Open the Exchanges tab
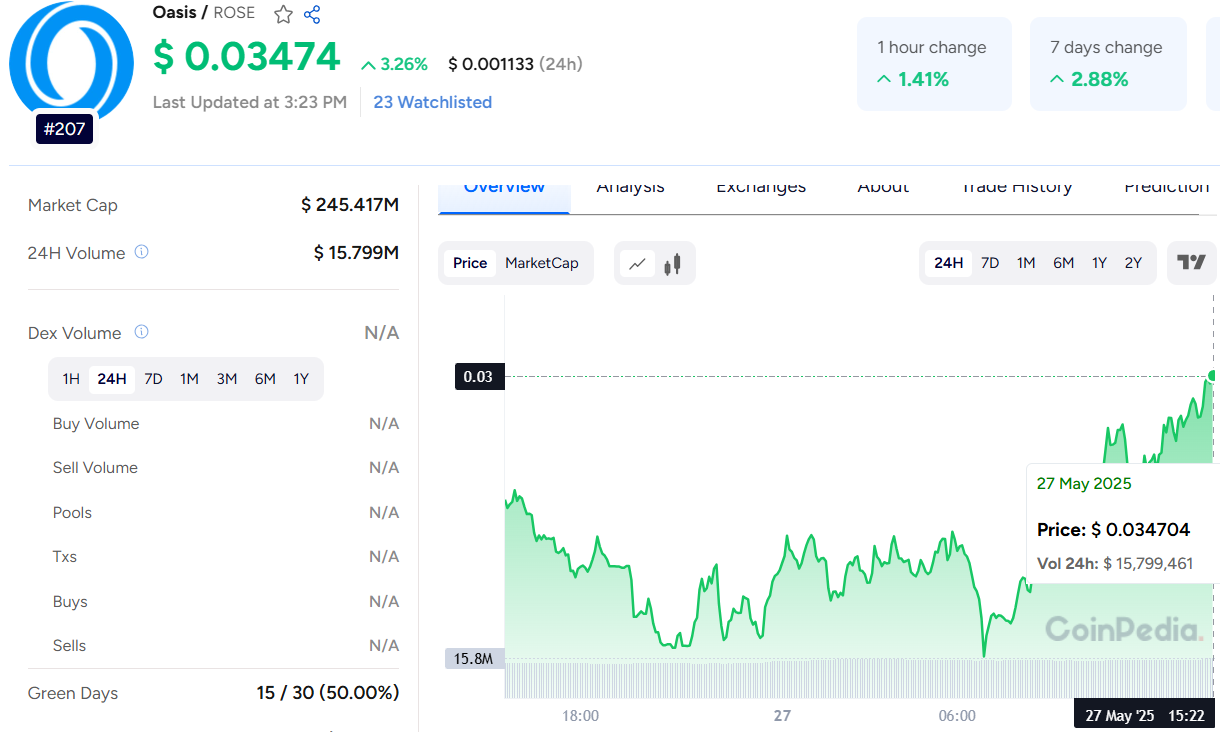Viewport: 1220px width, 732px height. [761, 188]
